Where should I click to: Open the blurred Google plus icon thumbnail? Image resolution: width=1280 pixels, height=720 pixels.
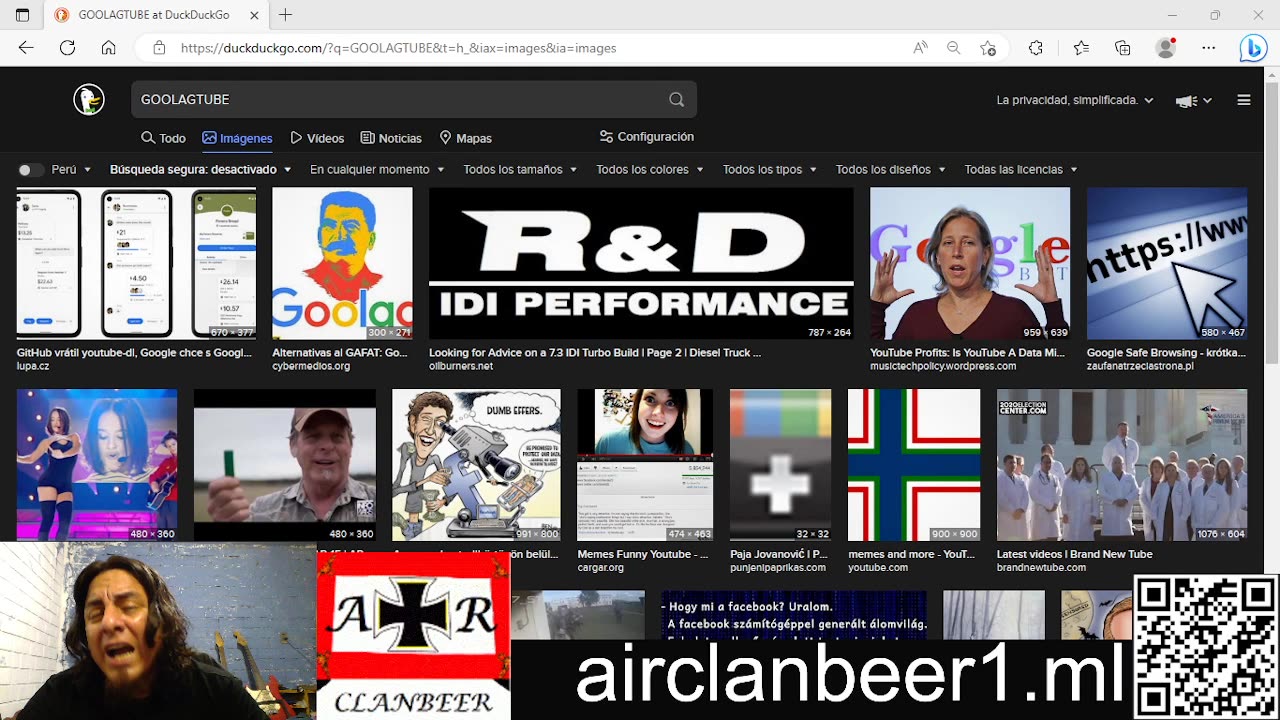point(780,465)
